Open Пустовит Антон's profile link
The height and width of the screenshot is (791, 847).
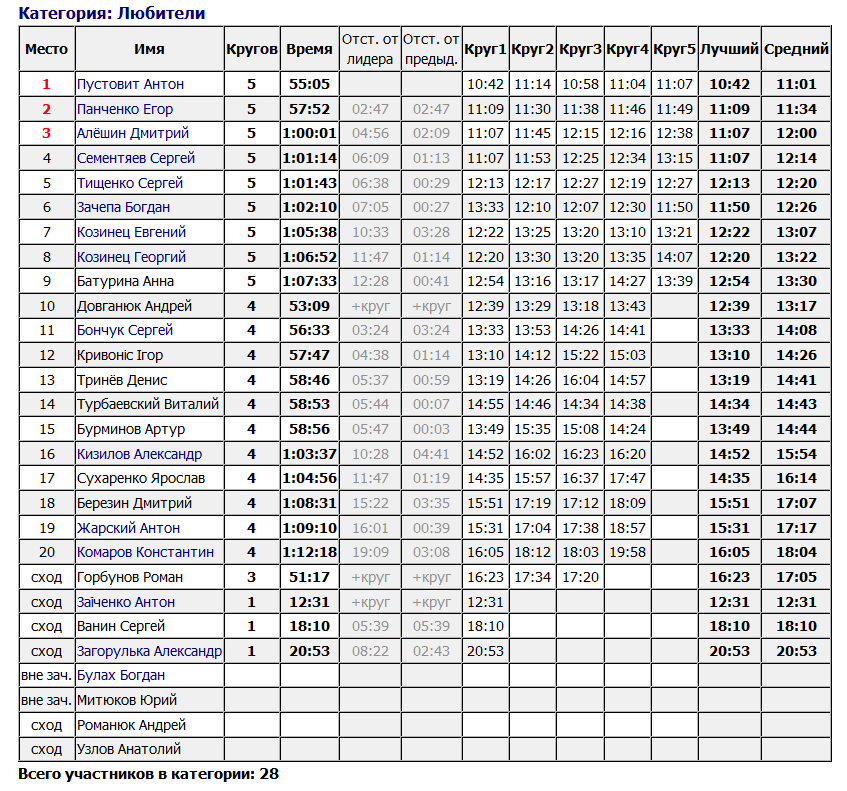click(130, 84)
